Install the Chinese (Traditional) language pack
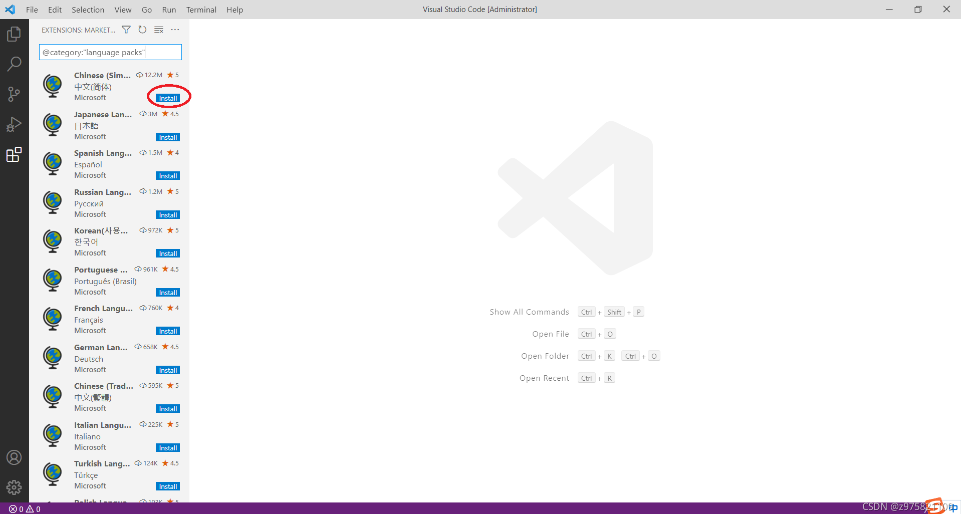This screenshot has height=514, width=963. point(168,409)
